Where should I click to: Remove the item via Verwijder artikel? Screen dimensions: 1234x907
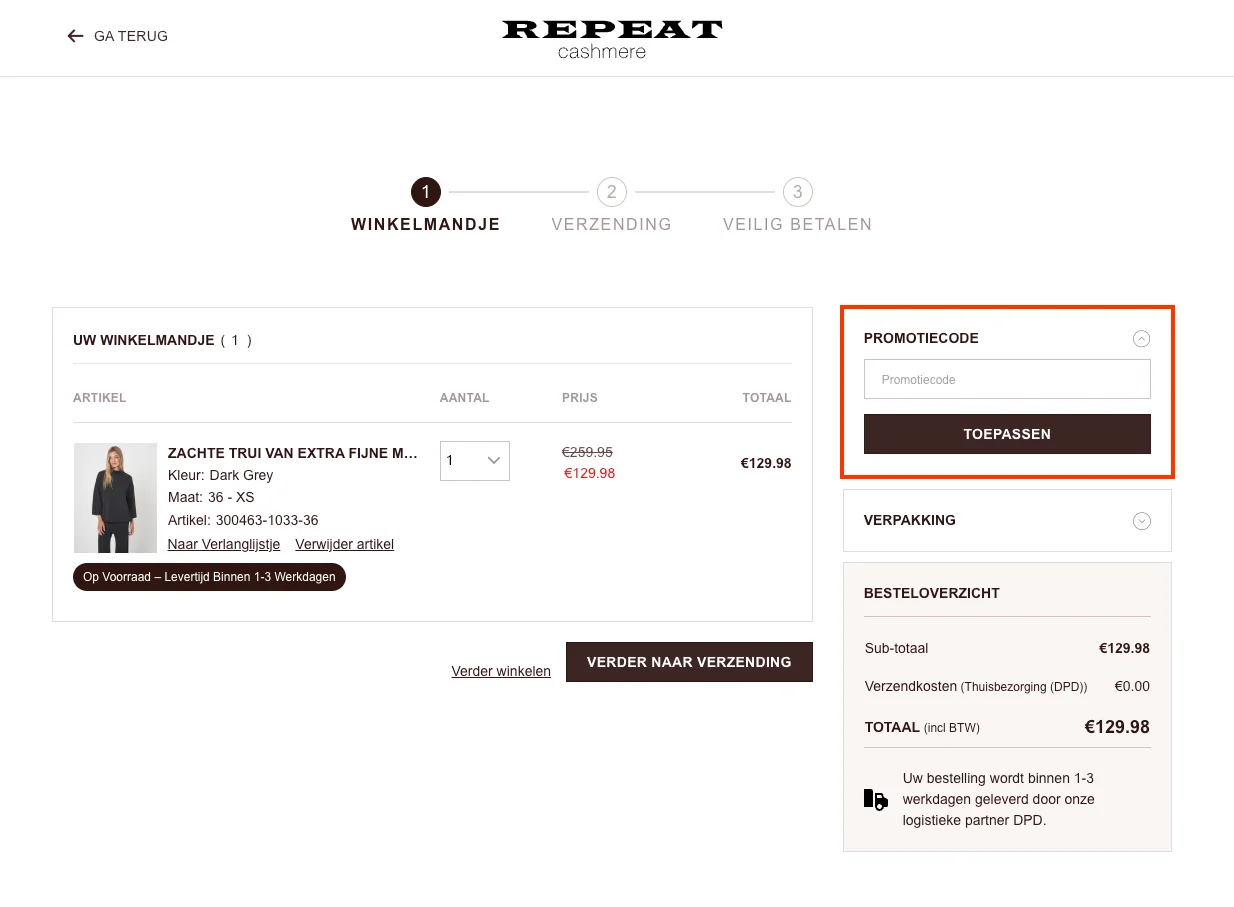pyautogui.click(x=344, y=544)
